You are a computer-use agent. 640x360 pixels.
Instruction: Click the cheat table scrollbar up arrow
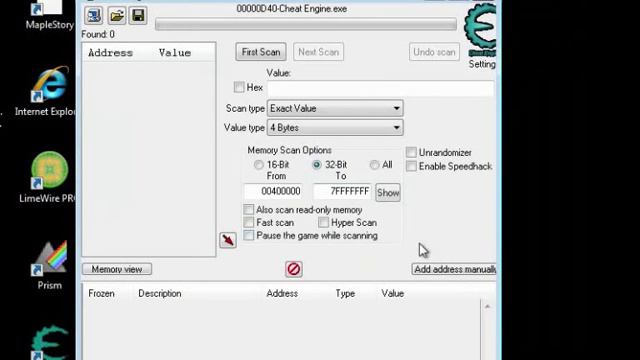(487, 306)
